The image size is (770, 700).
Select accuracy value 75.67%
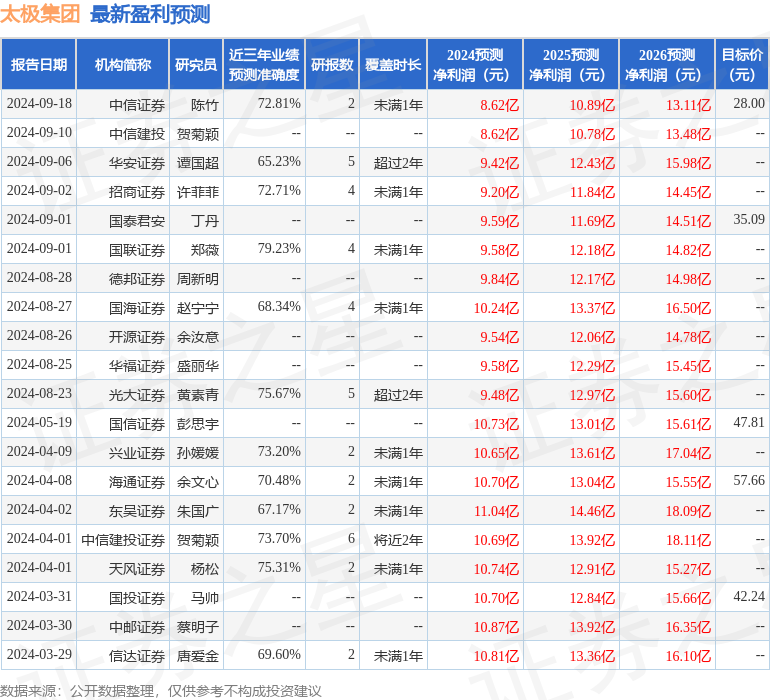click(x=279, y=393)
